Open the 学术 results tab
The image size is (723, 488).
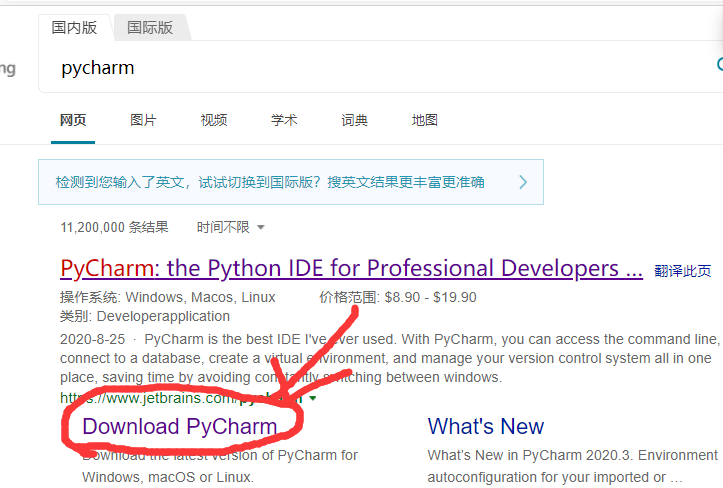point(284,120)
